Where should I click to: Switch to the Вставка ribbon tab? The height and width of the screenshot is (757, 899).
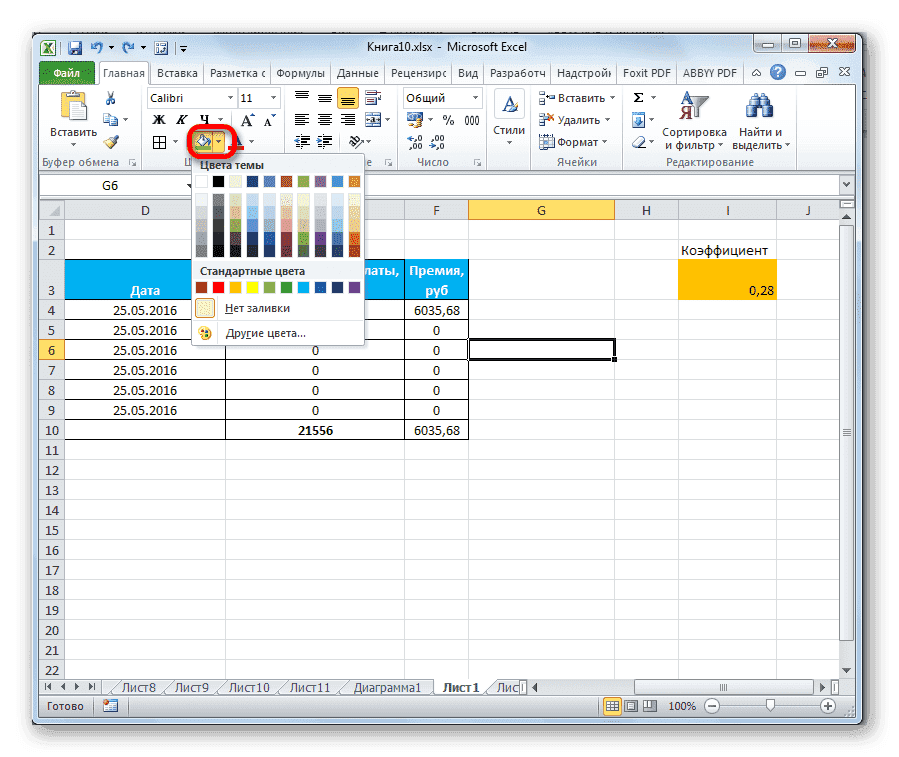click(x=175, y=72)
